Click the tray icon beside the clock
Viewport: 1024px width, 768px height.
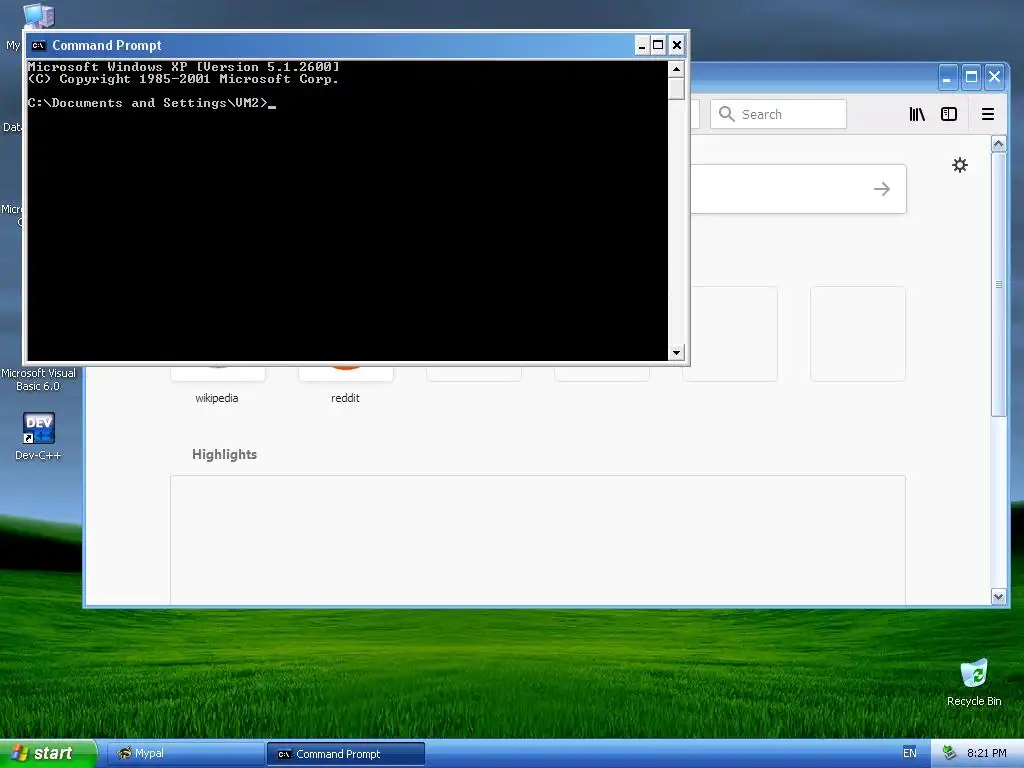(x=950, y=753)
